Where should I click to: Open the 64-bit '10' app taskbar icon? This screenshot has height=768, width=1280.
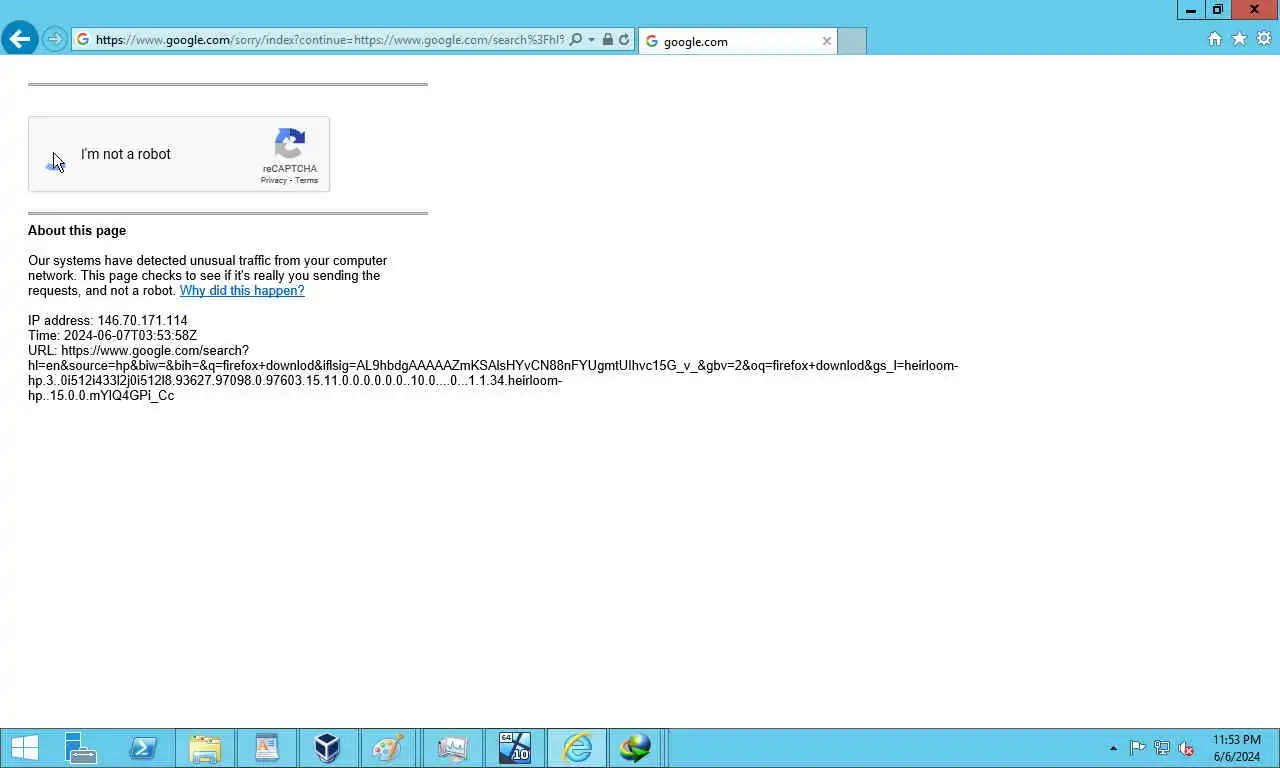(514, 748)
